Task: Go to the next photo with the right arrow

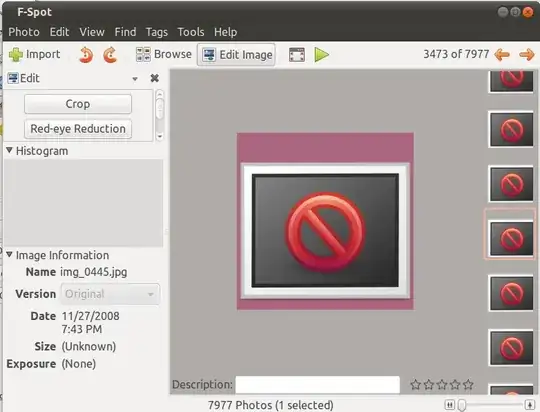Action: coord(527,54)
